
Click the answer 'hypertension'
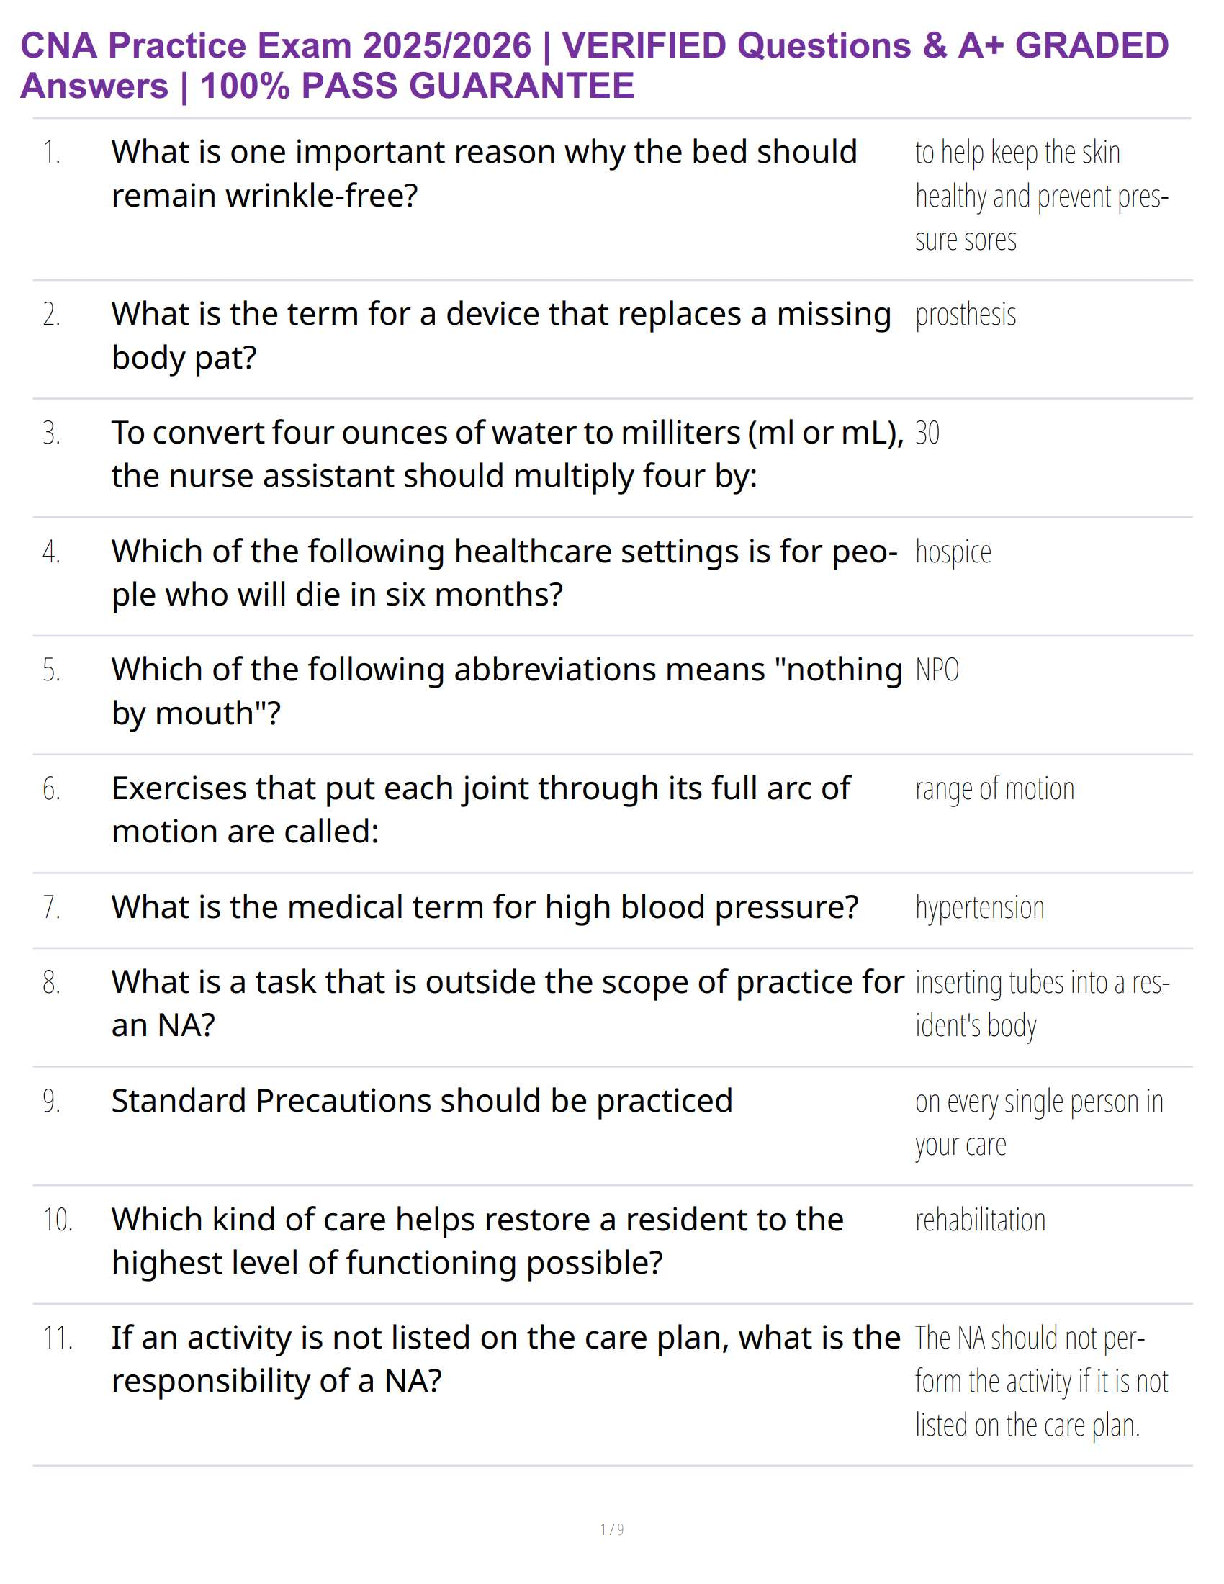979,908
